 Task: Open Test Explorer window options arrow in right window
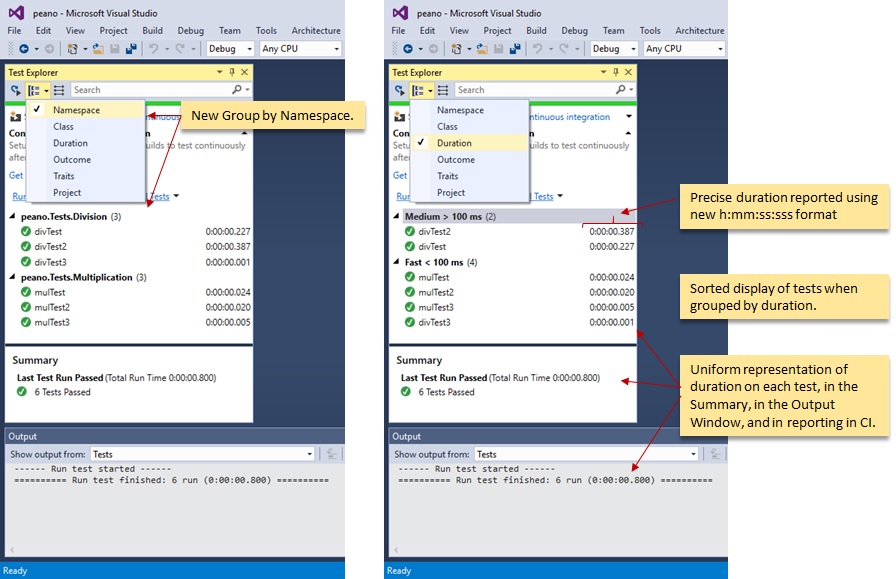tap(603, 72)
